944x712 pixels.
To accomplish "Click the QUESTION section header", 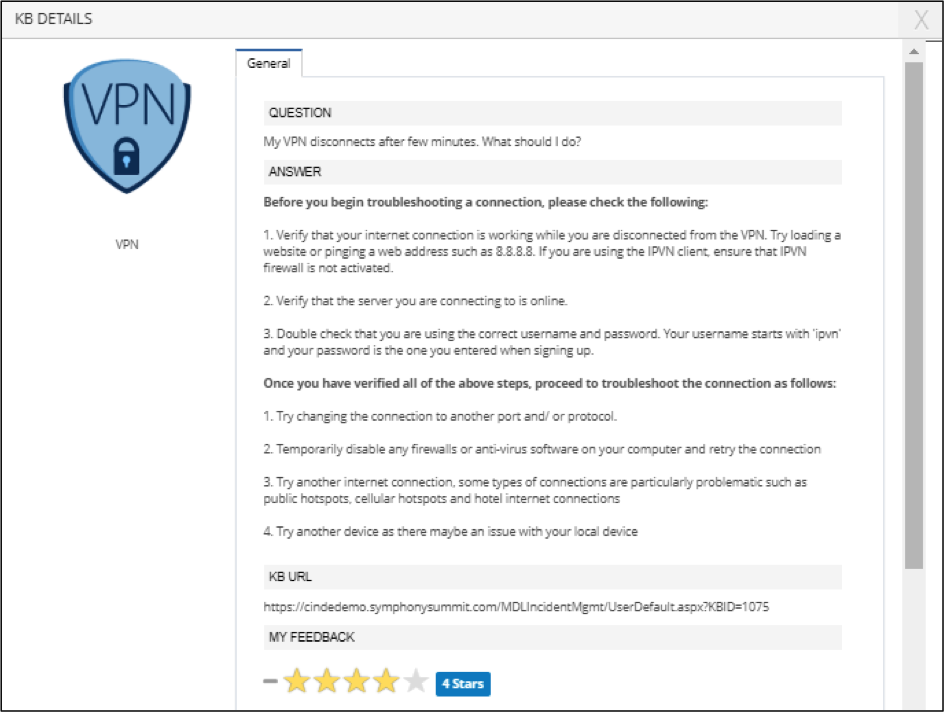I will point(552,113).
